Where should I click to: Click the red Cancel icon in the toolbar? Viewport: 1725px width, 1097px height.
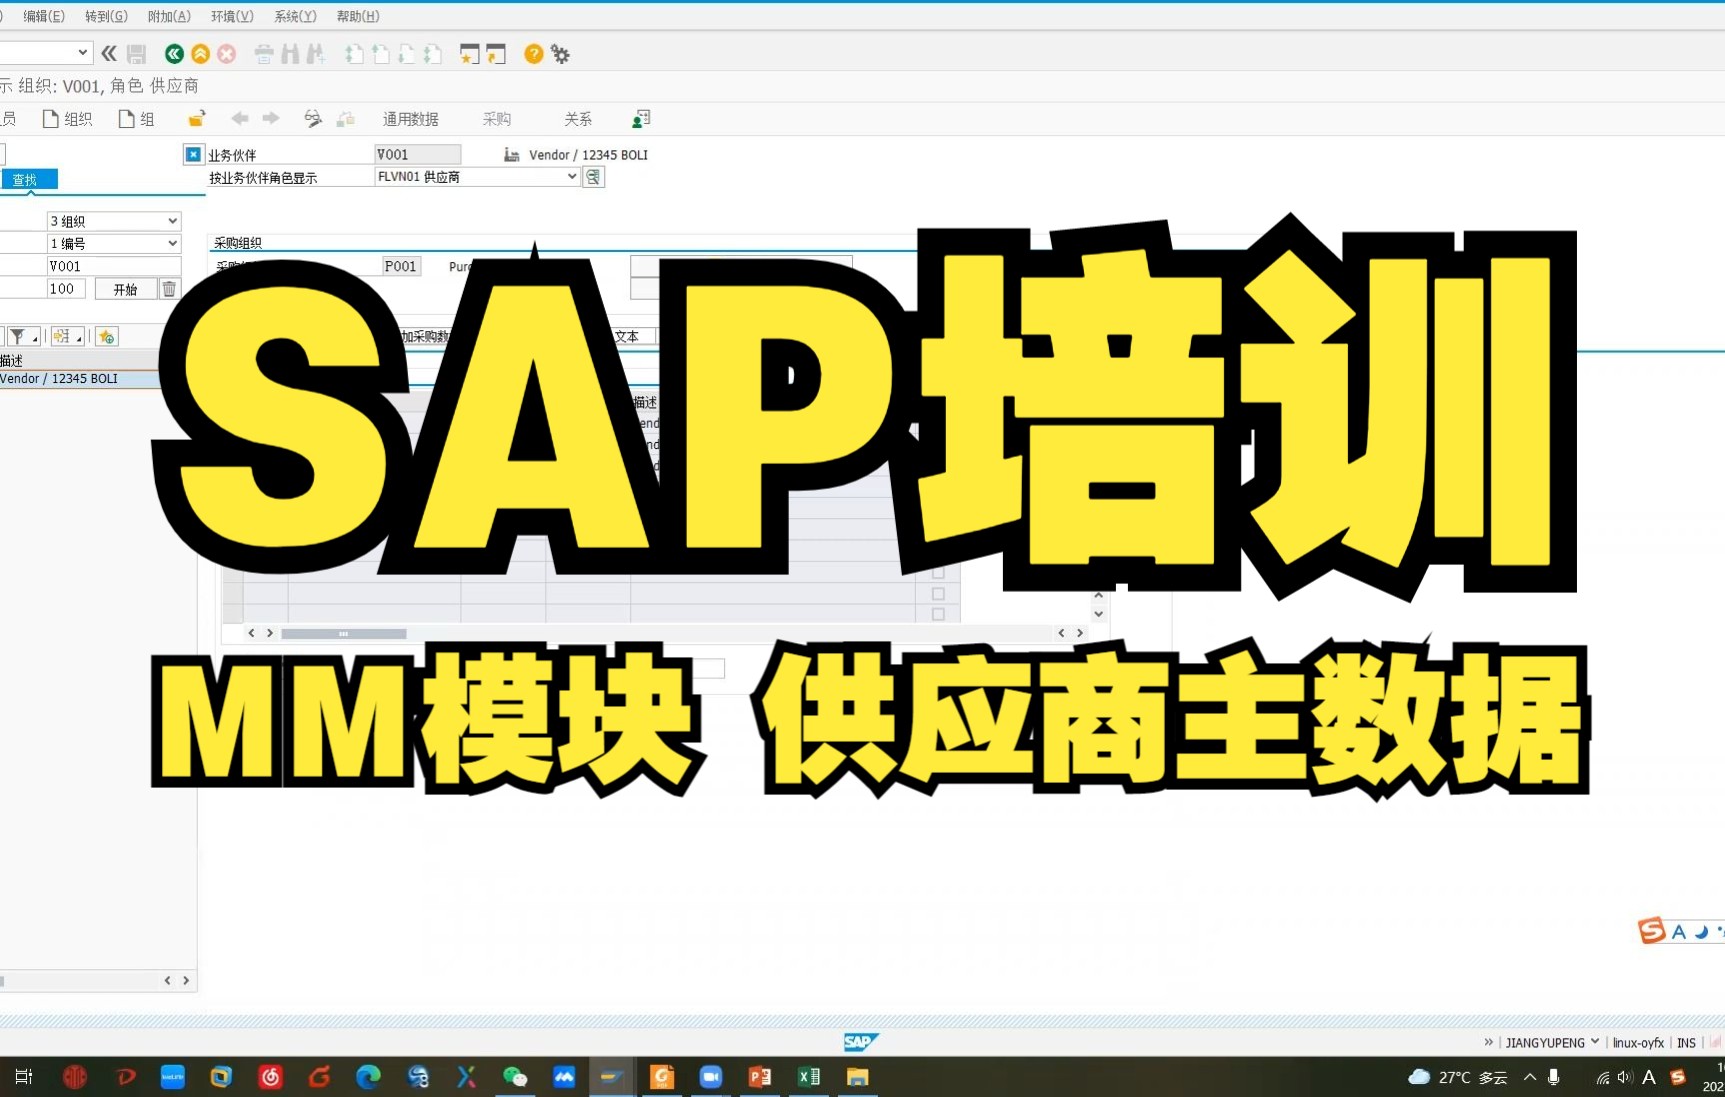coord(227,53)
